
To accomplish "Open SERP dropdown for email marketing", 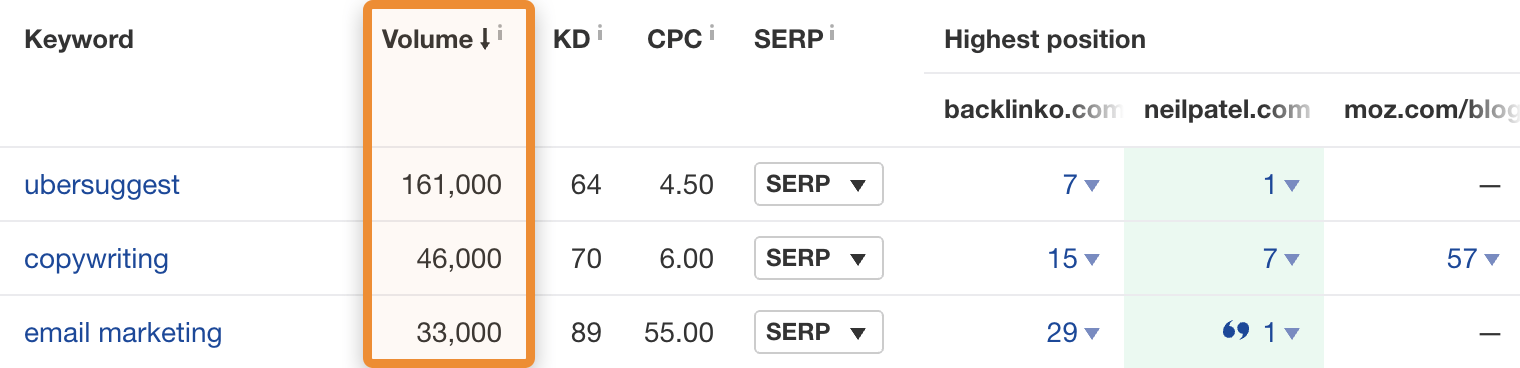I will [x=818, y=332].
